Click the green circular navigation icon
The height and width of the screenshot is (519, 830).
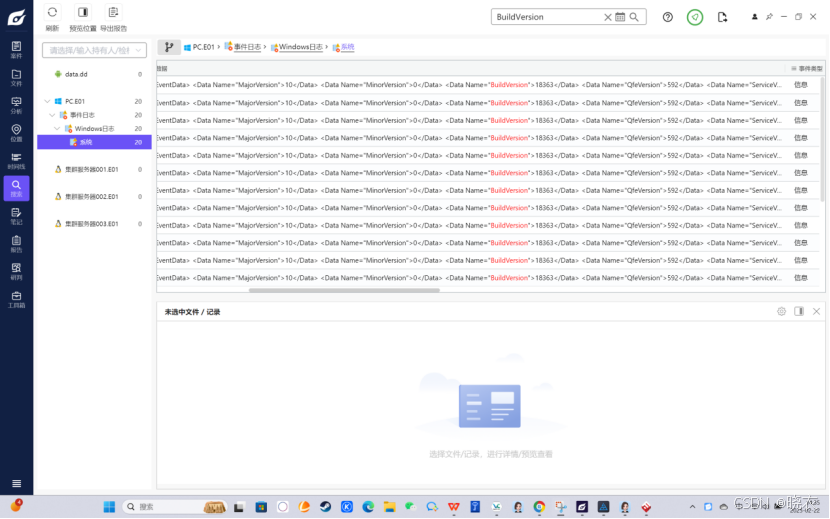pyautogui.click(x=694, y=17)
